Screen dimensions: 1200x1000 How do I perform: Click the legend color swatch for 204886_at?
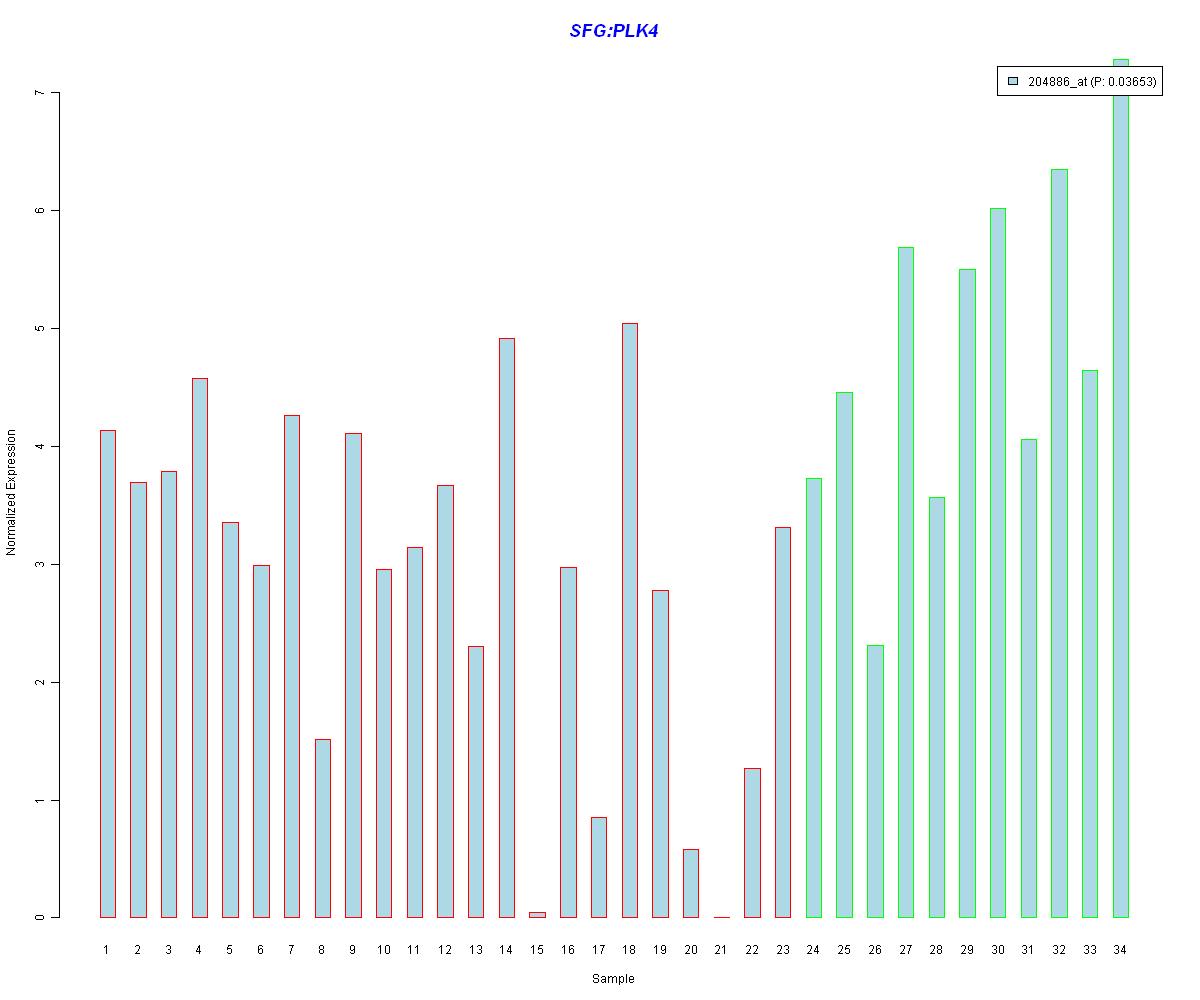coord(1013,82)
